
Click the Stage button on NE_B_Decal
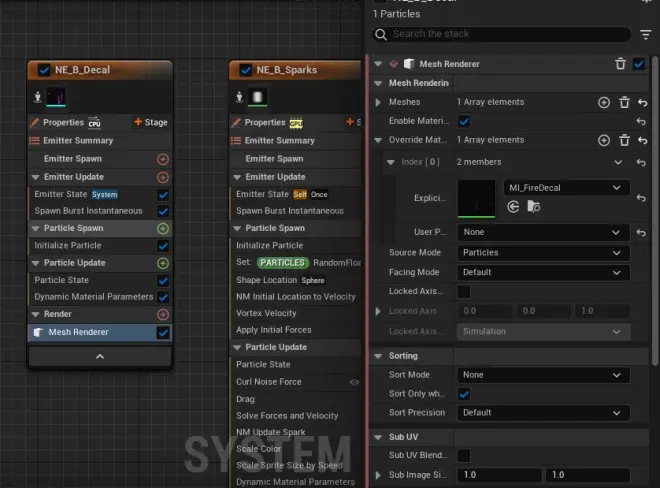click(150, 122)
